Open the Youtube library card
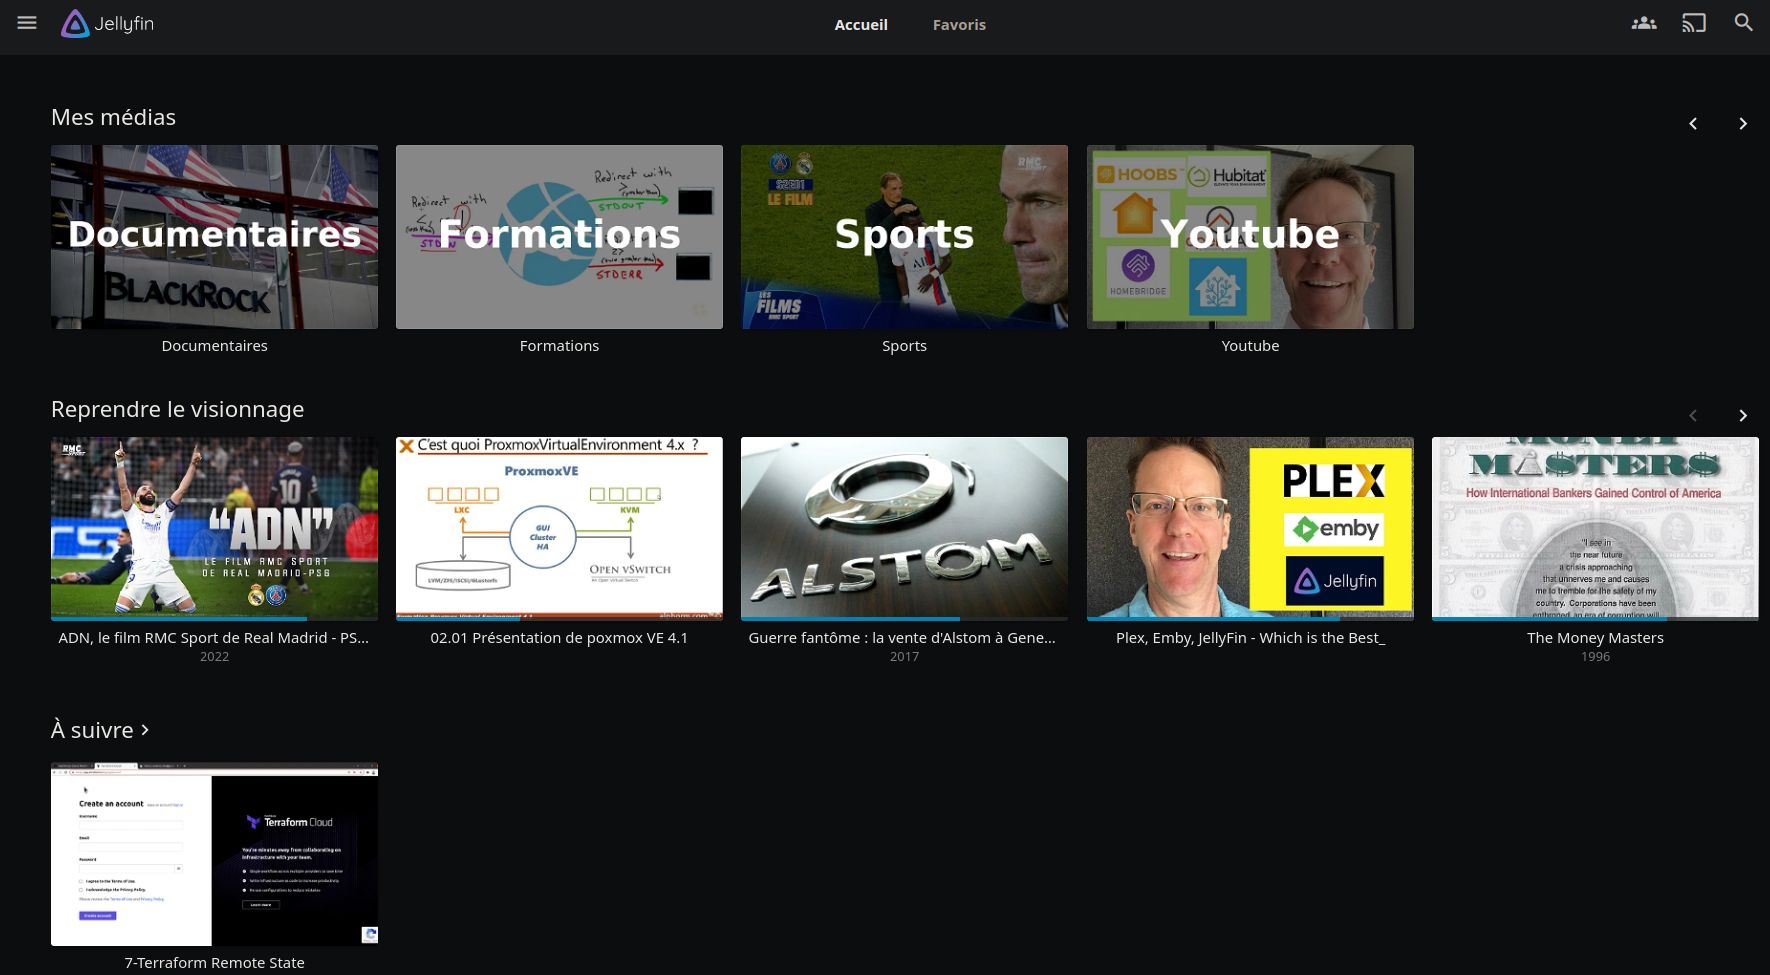Screen dimensions: 1770x975 click(x=1250, y=237)
